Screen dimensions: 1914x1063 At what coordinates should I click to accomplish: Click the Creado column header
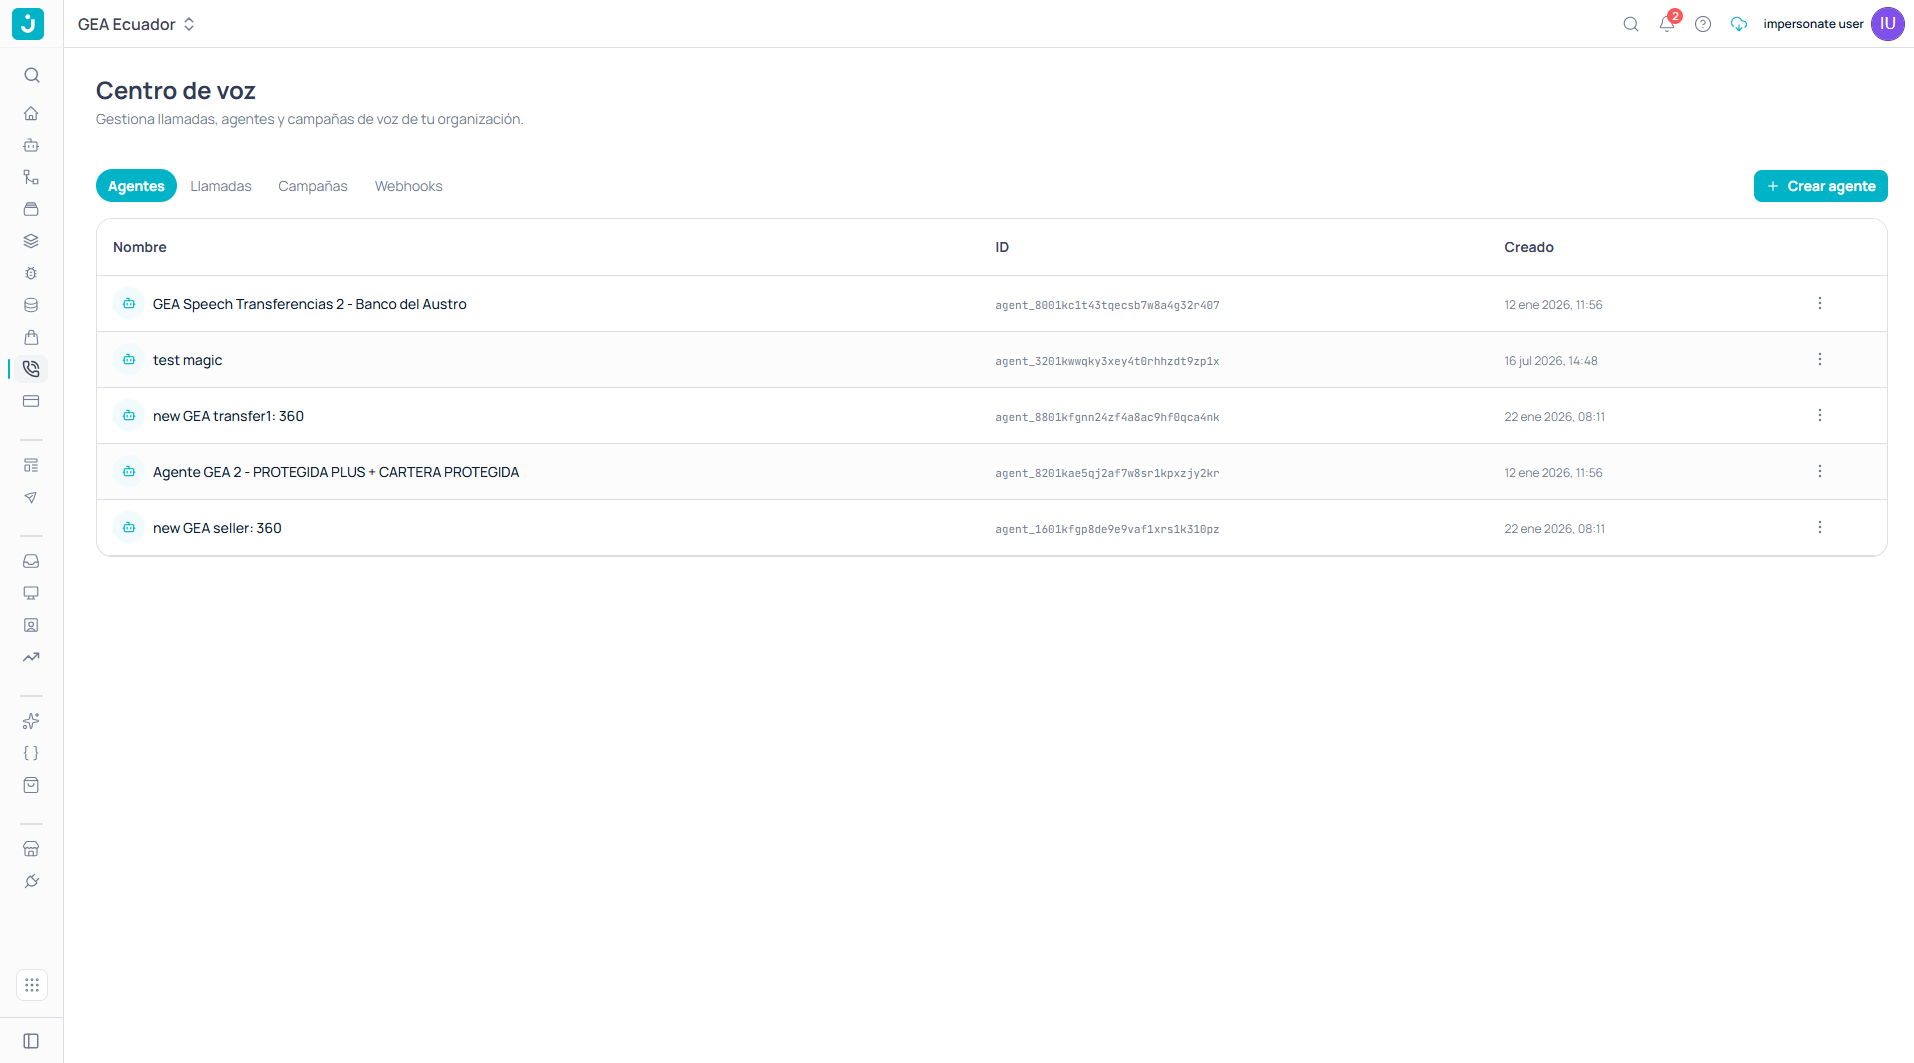(1529, 247)
